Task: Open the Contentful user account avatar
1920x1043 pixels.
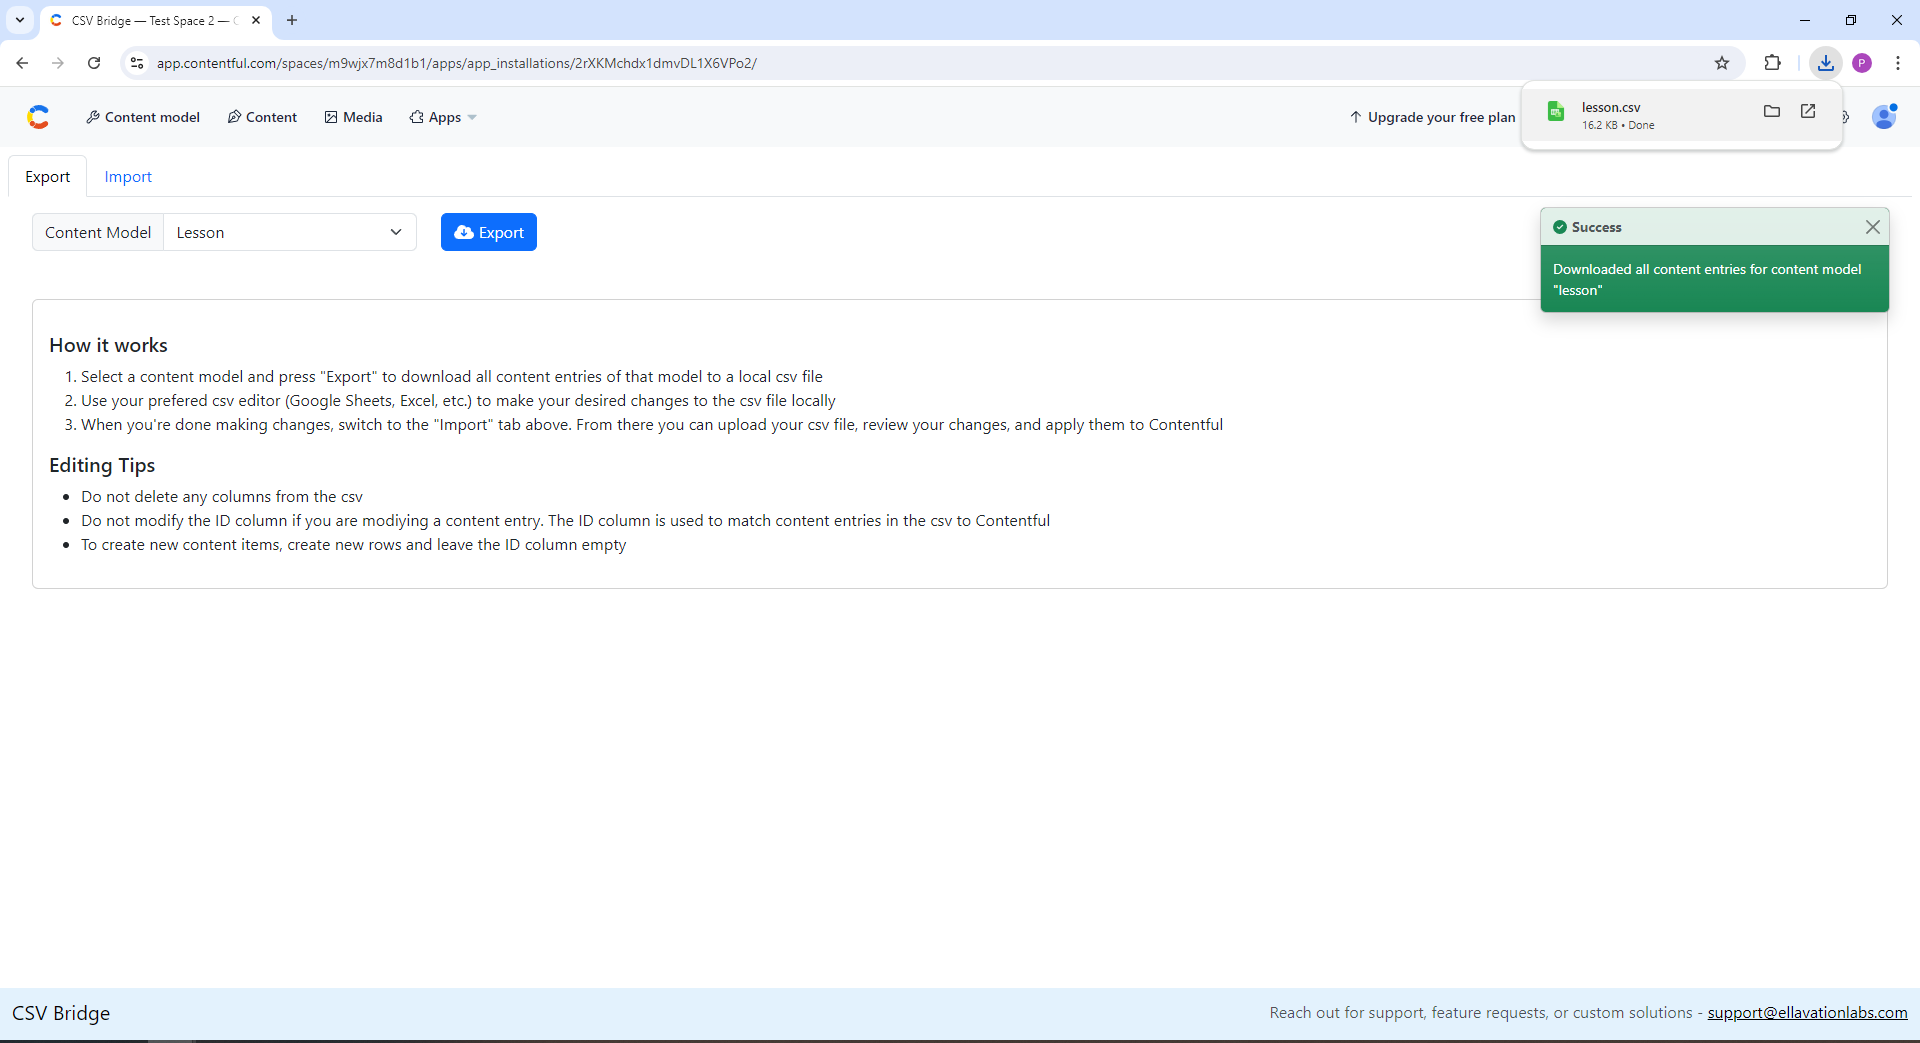Action: pos(1884,117)
